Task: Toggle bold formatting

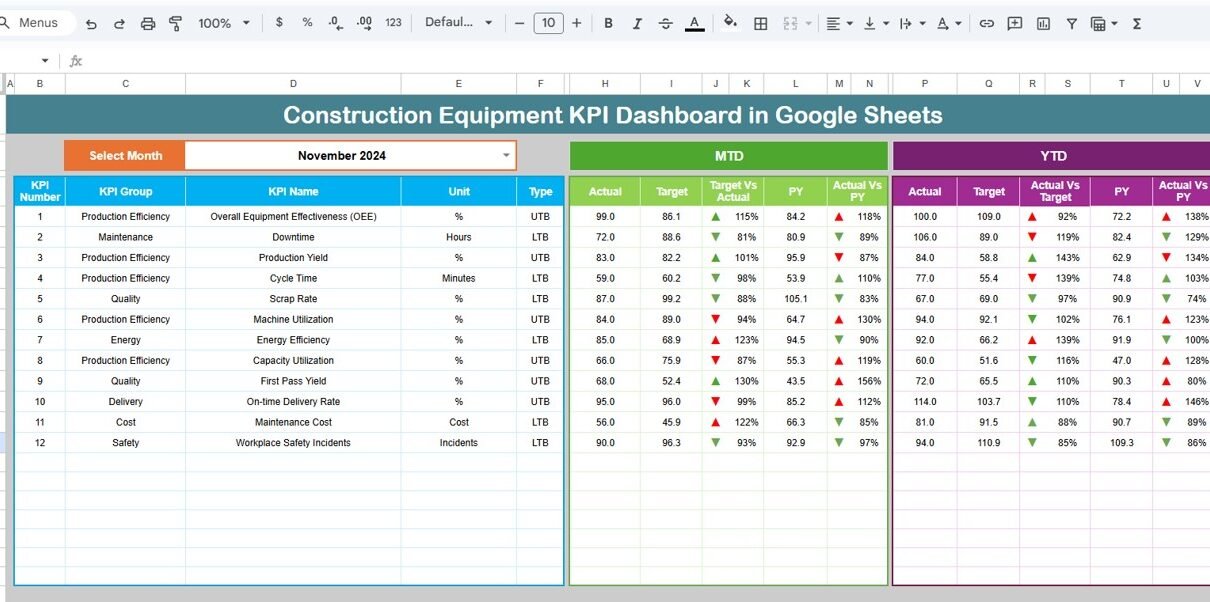Action: [x=608, y=23]
